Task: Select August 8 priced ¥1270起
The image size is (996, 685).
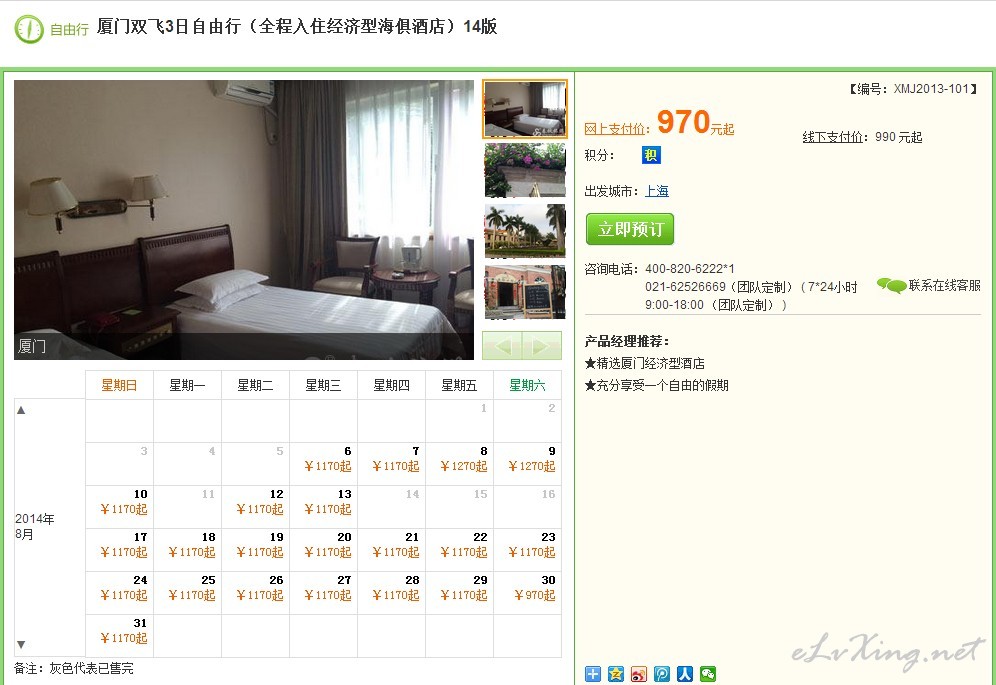Action: coord(460,459)
